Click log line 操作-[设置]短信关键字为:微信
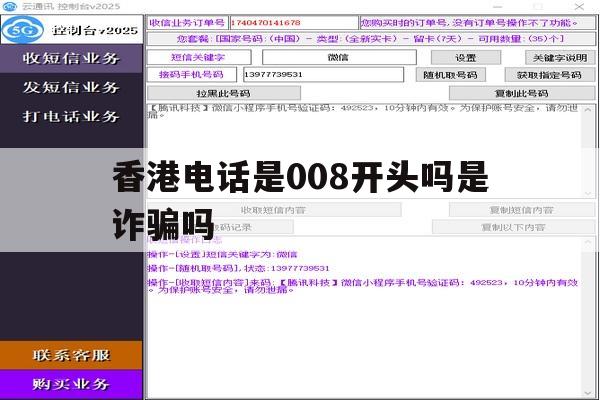Image resolution: width=600 pixels, height=400 pixels. [222, 254]
